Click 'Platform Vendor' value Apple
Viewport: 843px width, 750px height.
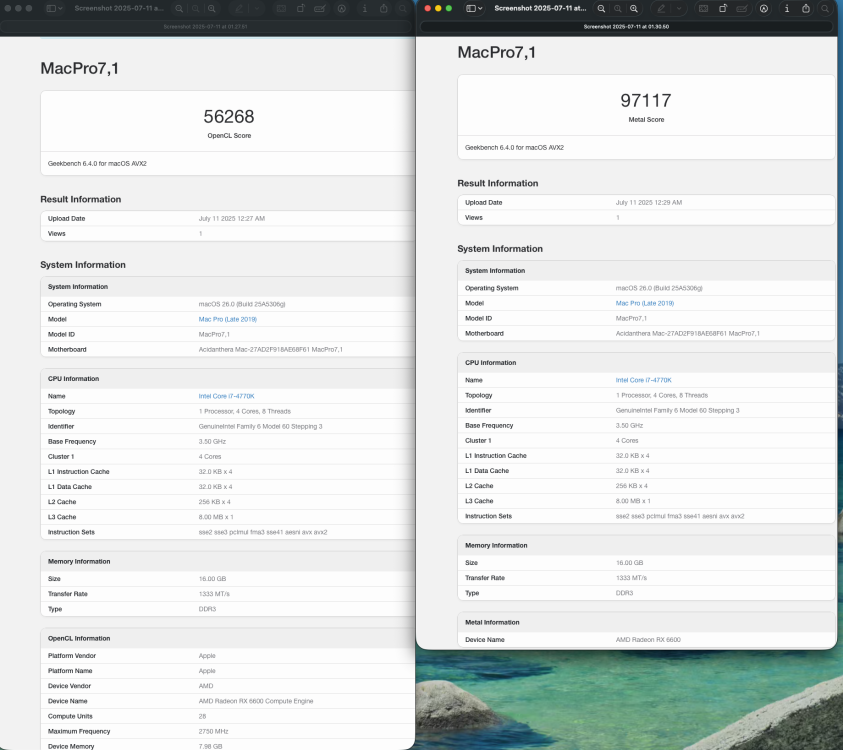click(207, 656)
